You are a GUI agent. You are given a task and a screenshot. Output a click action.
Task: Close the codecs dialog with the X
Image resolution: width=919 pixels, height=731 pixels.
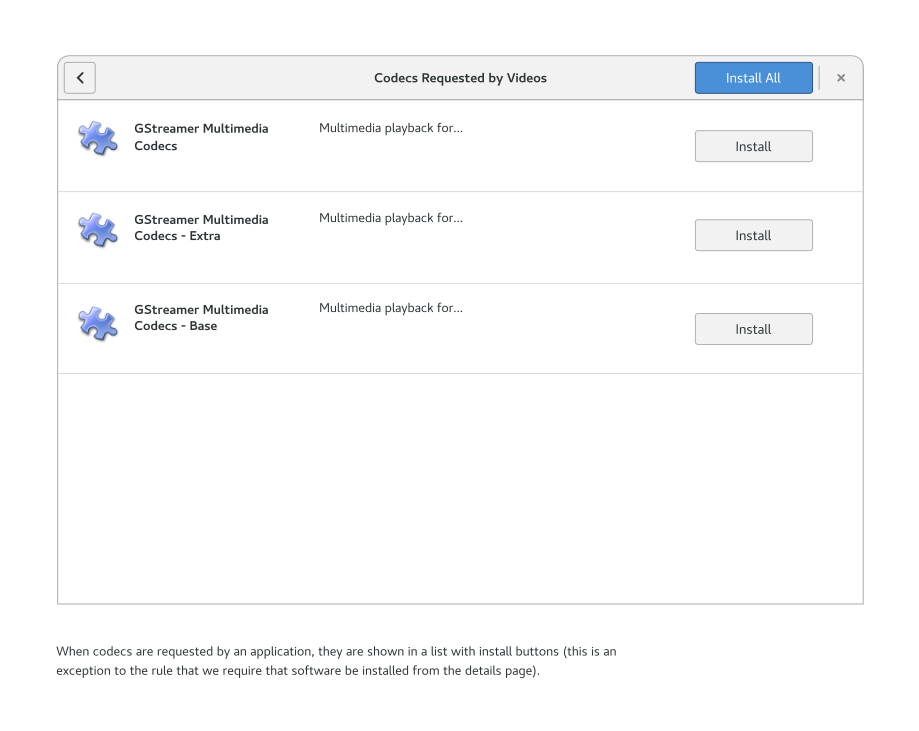(840, 78)
